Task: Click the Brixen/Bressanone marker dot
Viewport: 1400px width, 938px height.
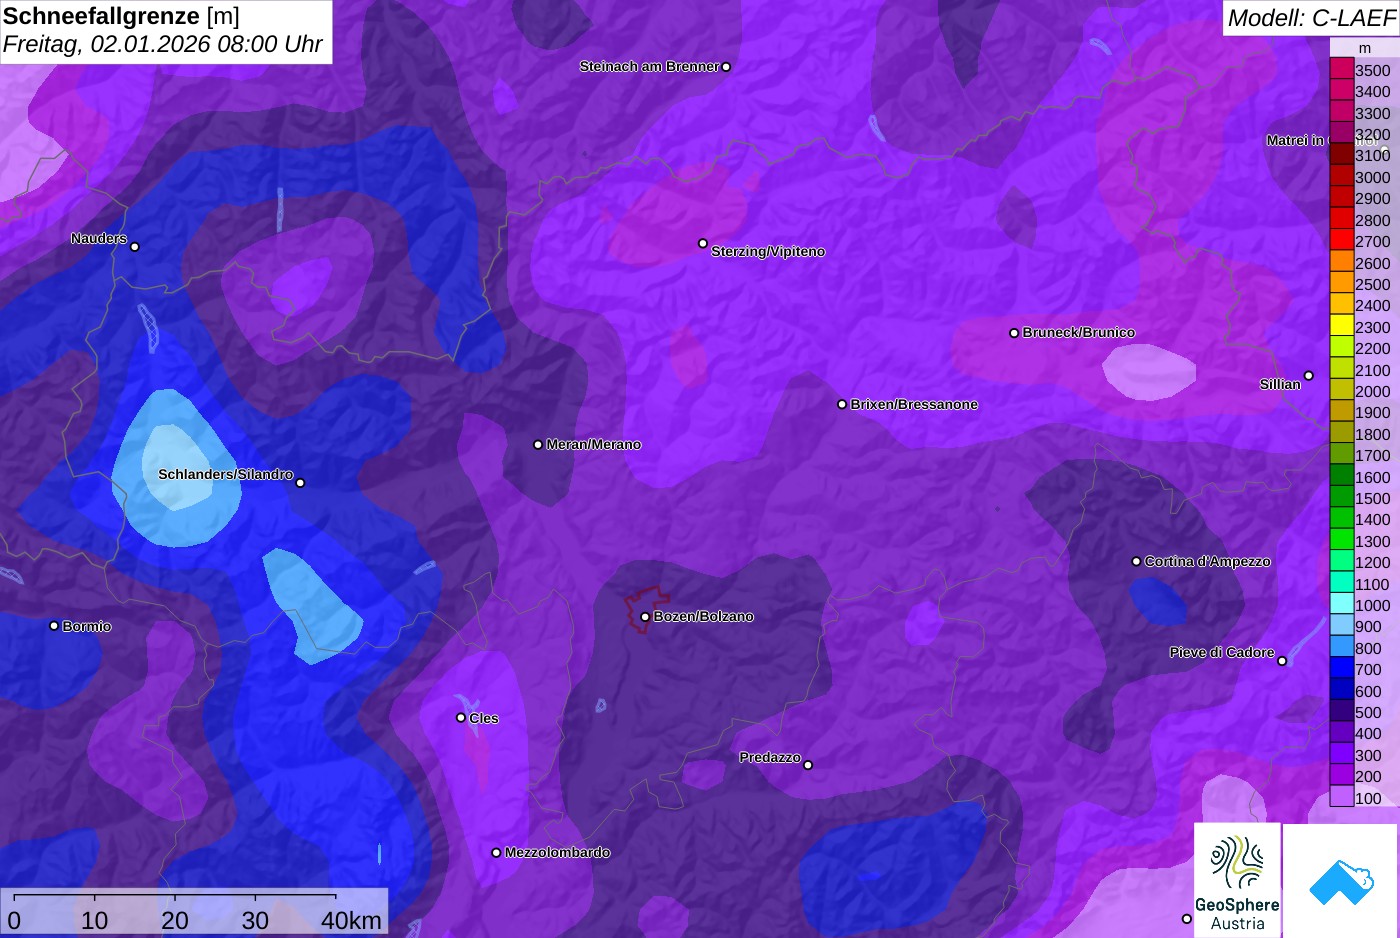Action: [842, 405]
